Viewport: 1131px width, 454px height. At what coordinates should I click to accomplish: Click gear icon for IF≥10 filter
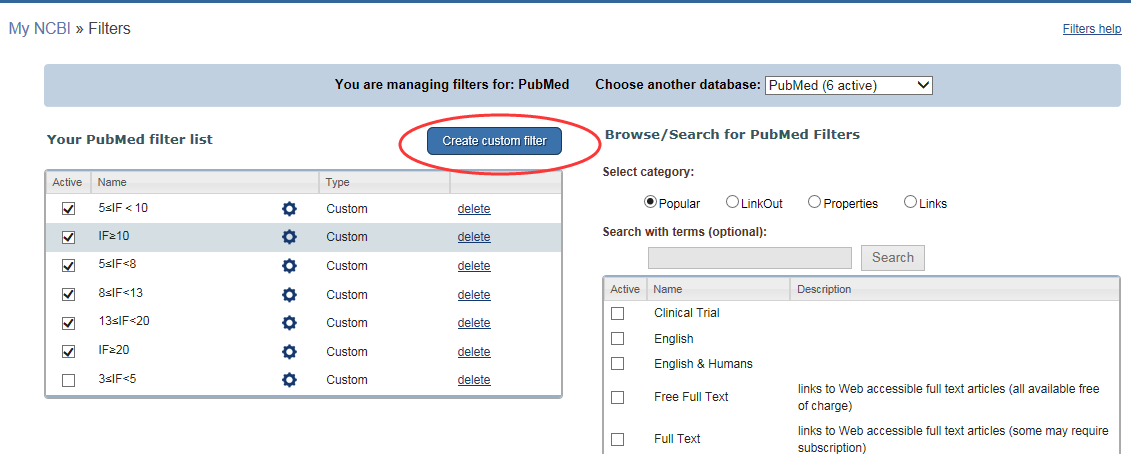[289, 237]
